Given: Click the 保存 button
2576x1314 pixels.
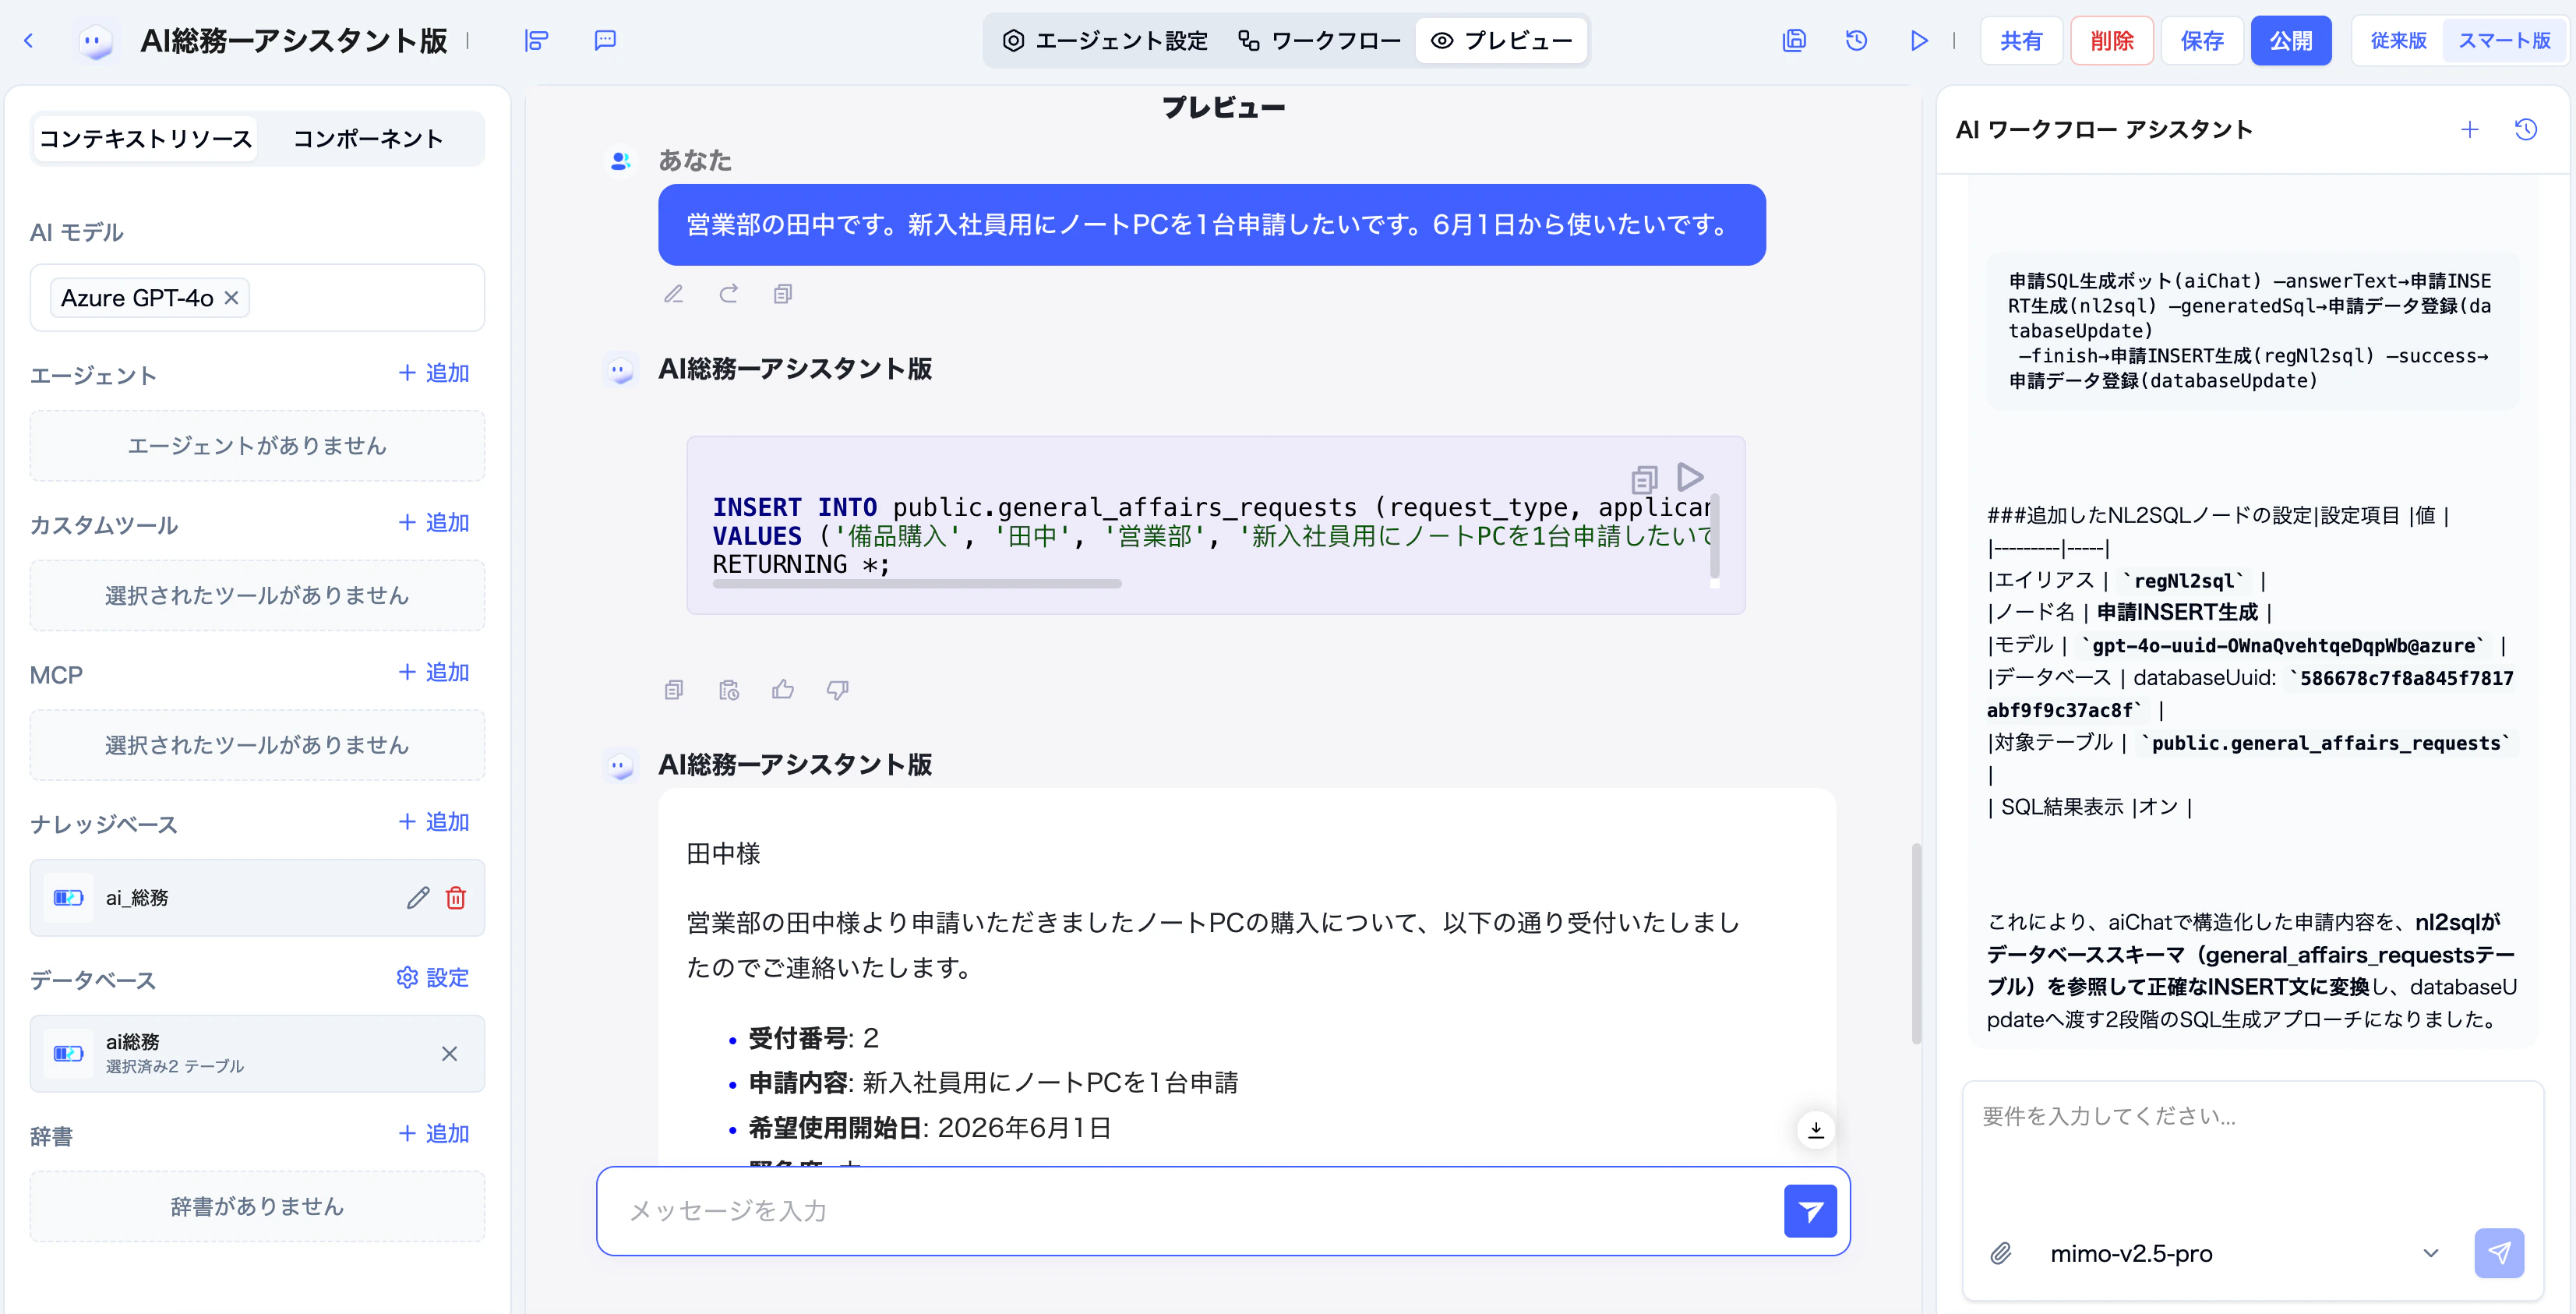Looking at the screenshot, I should click(x=2202, y=41).
